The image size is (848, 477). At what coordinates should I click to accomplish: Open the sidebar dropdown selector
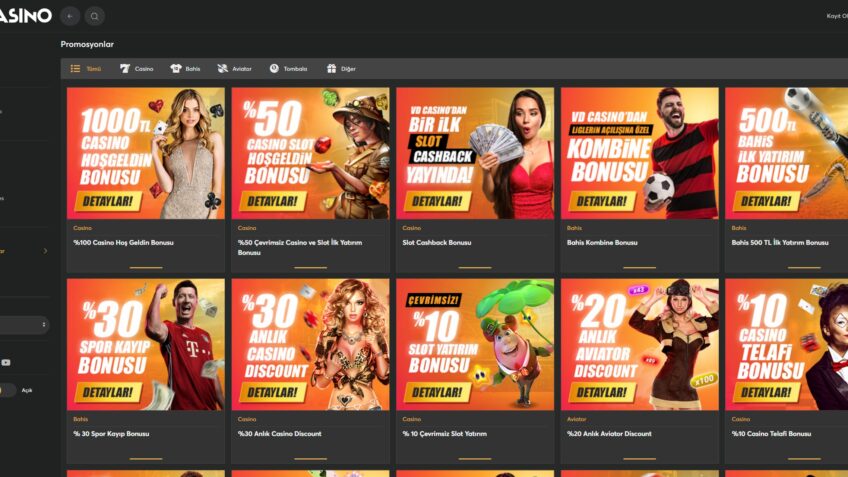click(24, 325)
